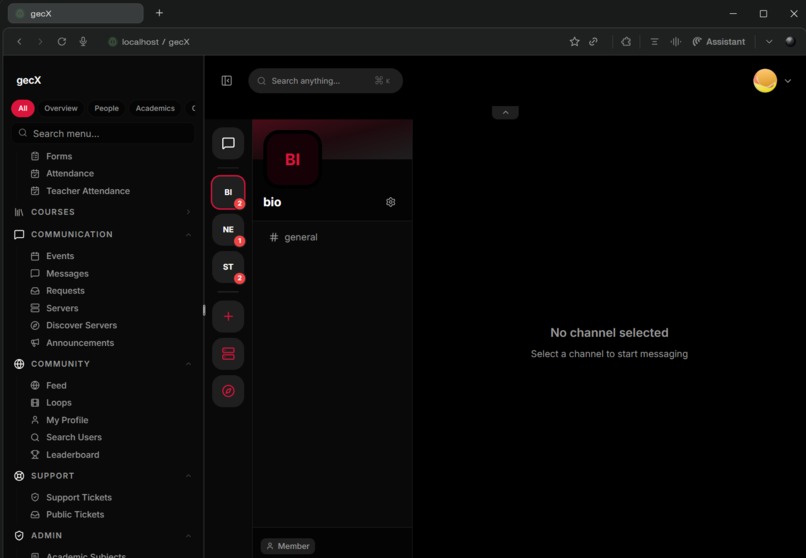Go to Forms
Viewport: 806px width, 558px height.
tap(59, 156)
